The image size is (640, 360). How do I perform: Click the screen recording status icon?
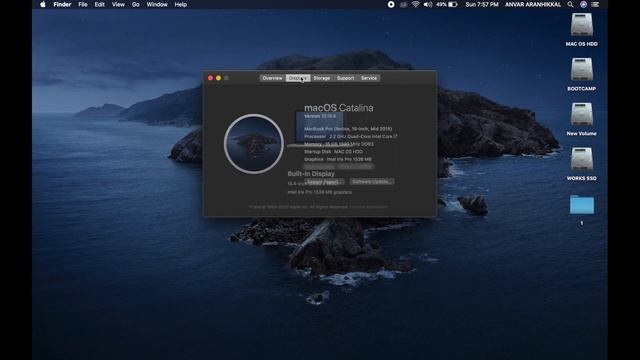tap(391, 4)
